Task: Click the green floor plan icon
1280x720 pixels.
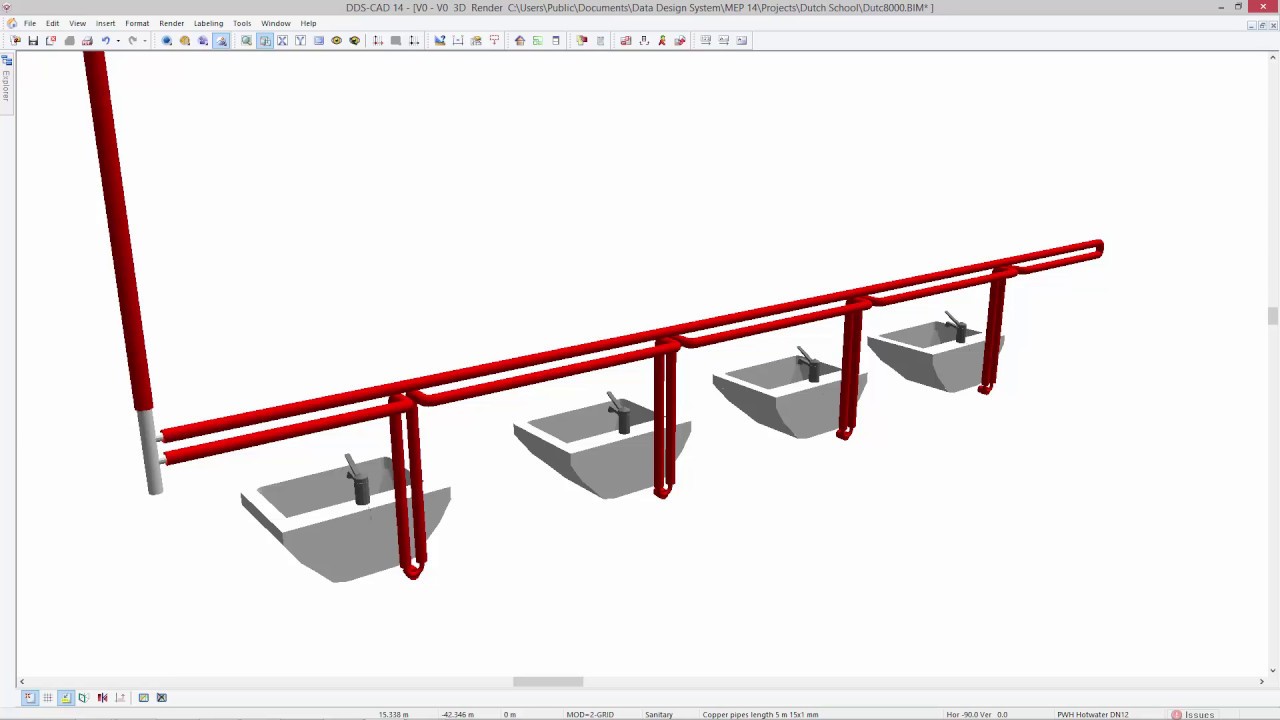Action: coord(538,40)
